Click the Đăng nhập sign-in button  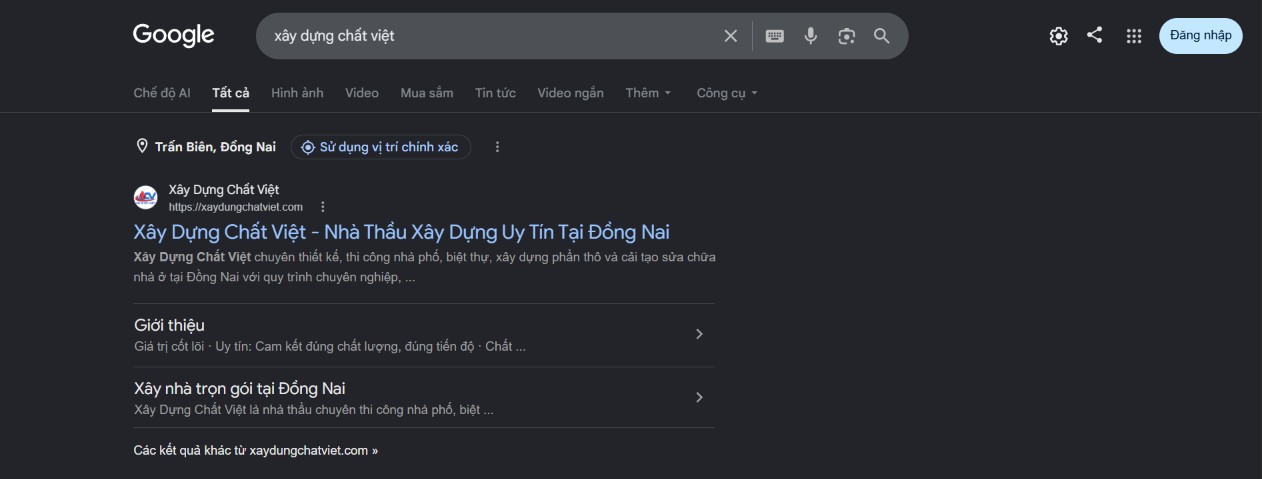click(1201, 36)
